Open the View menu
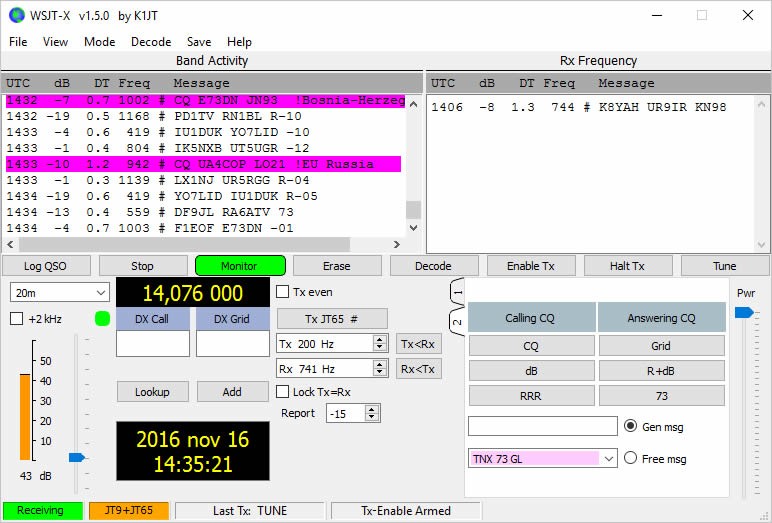 [55, 42]
